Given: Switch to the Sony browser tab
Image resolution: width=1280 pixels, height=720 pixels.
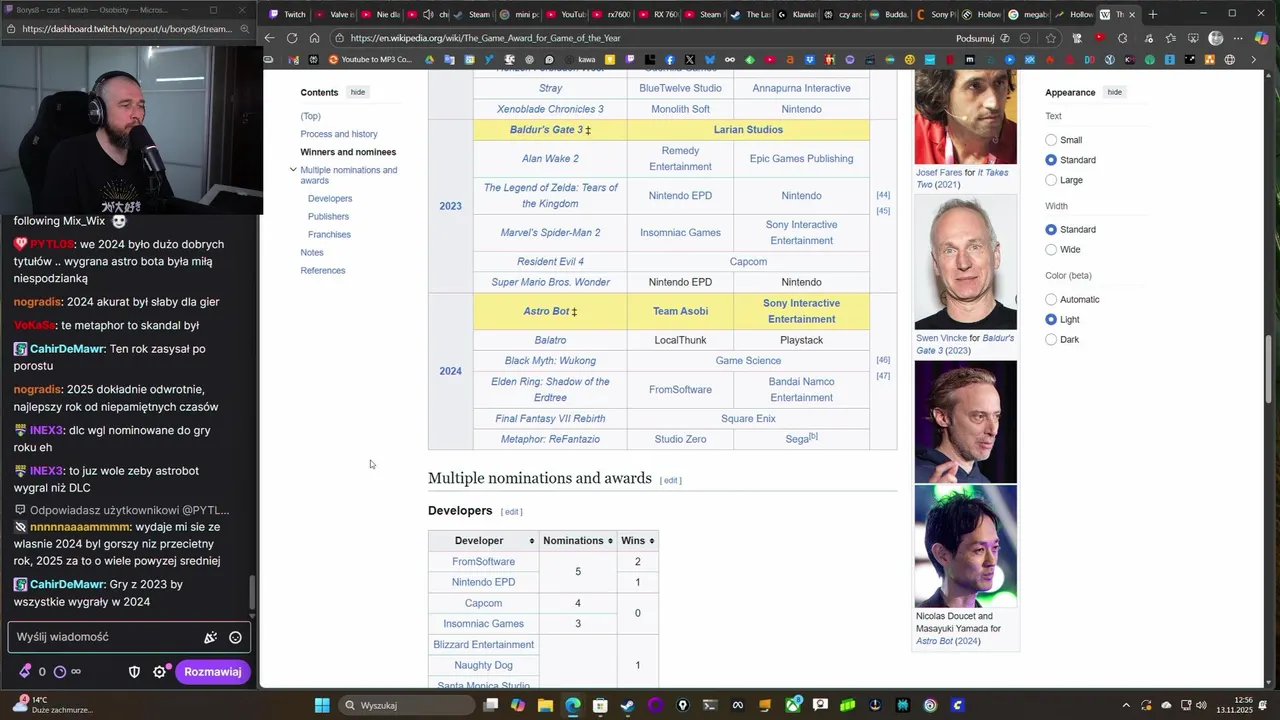Looking at the screenshot, I should [937, 14].
